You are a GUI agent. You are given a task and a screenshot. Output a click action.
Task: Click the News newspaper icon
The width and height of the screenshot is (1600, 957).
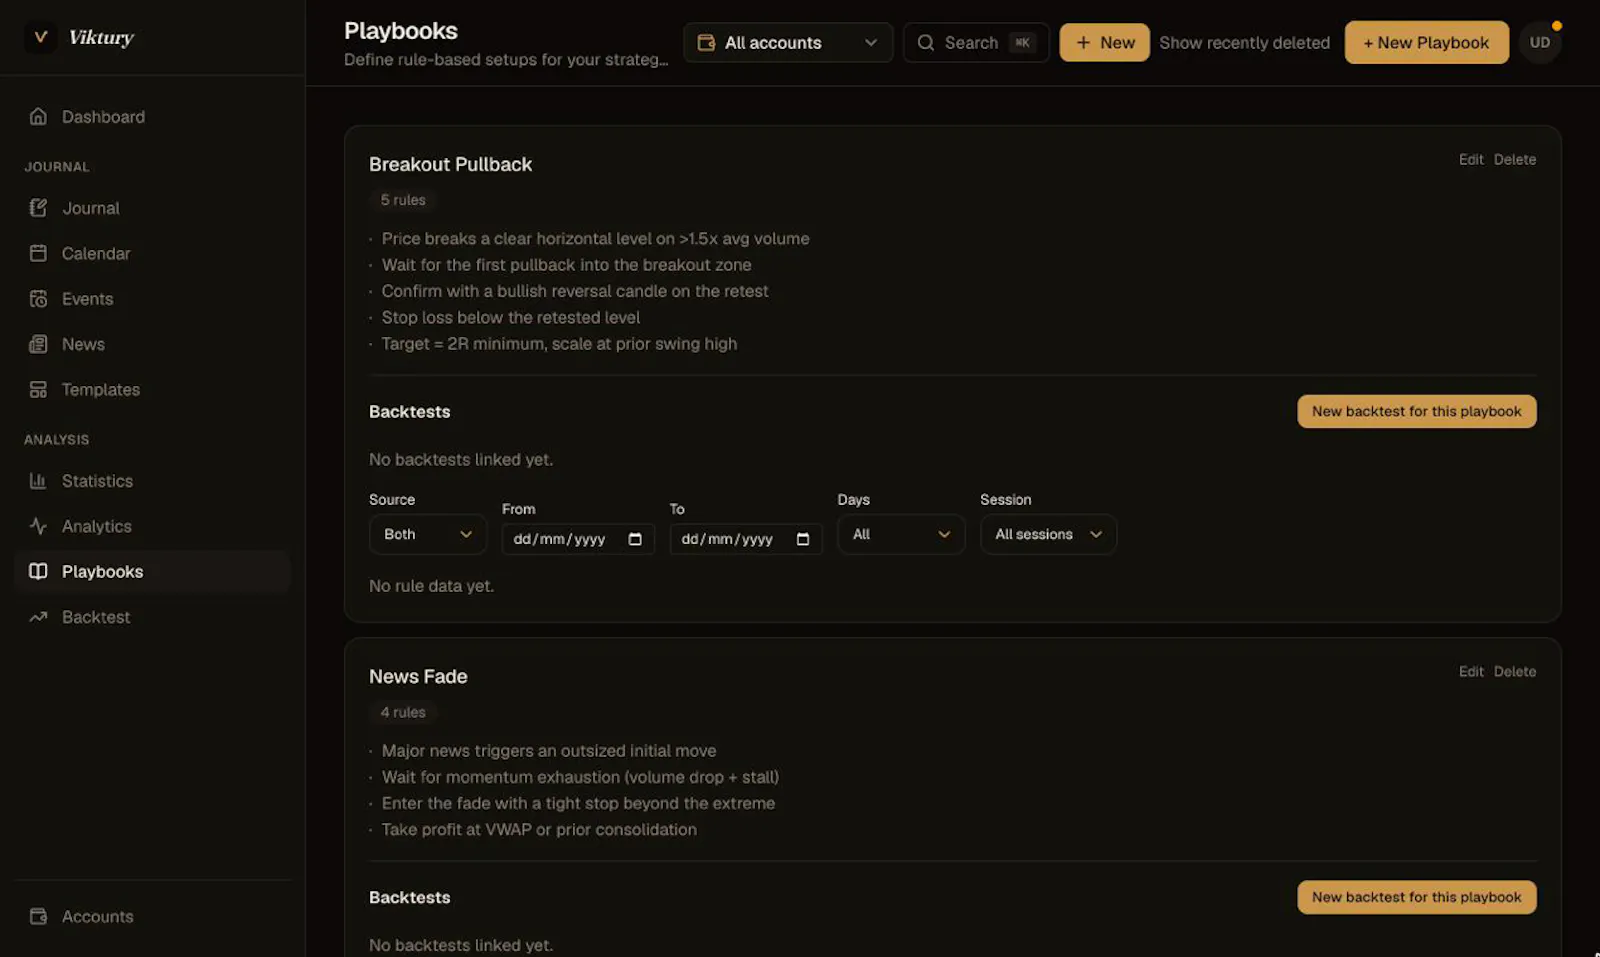click(x=38, y=344)
